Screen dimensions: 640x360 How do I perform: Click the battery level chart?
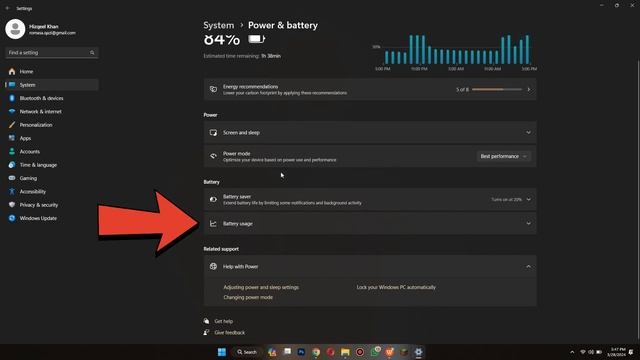455,52
